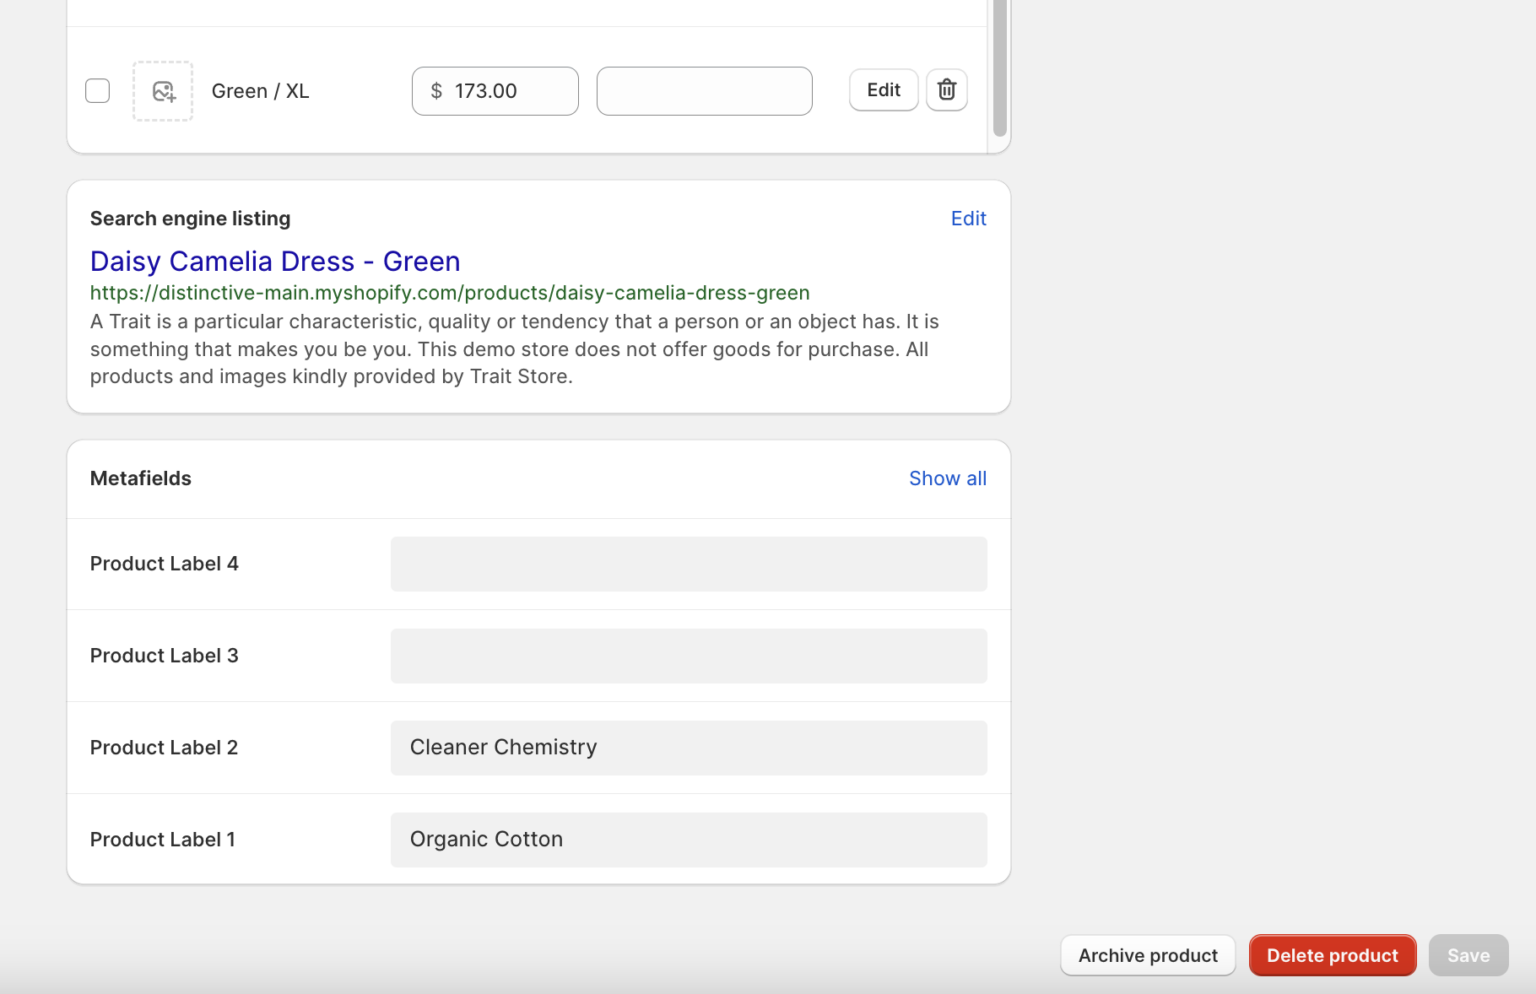Click the trash icon to delete the variant
Viewport: 1536px width, 994px height.
point(946,89)
